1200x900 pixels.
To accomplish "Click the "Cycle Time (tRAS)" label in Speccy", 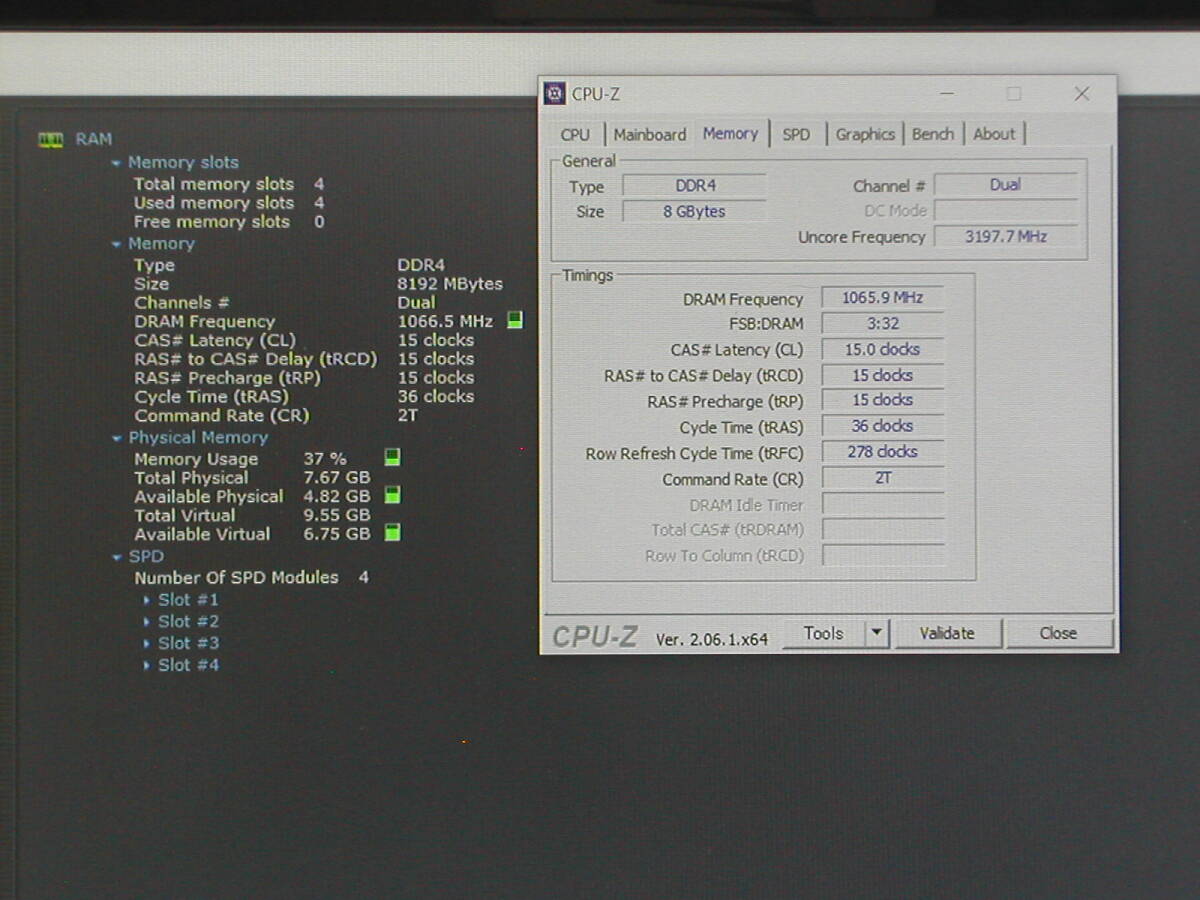I will coord(211,397).
